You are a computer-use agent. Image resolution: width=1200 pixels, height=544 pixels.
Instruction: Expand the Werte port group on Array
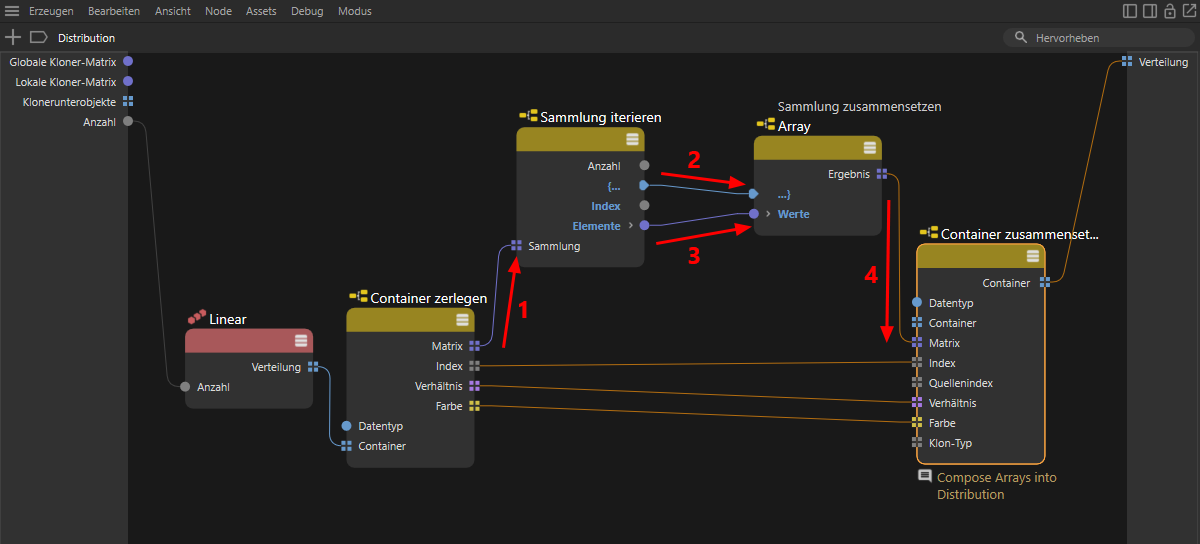coord(768,214)
